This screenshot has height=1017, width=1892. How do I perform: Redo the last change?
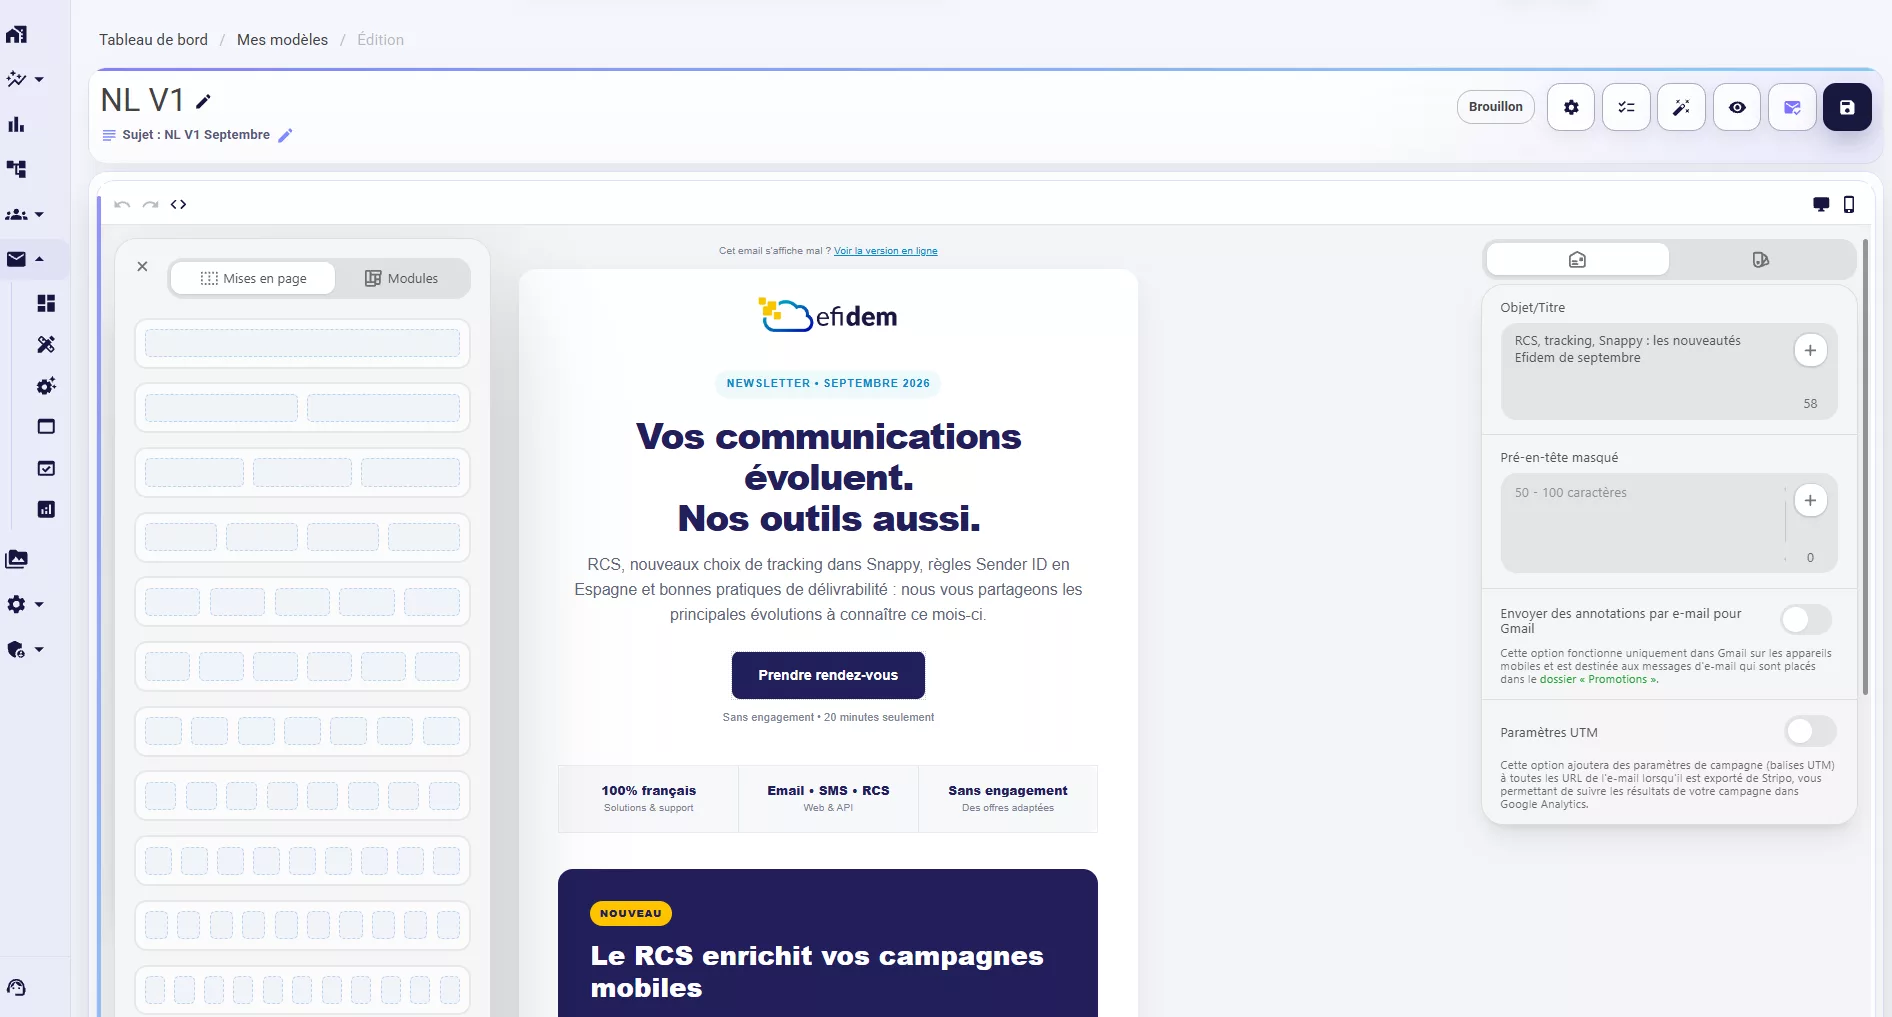(150, 204)
